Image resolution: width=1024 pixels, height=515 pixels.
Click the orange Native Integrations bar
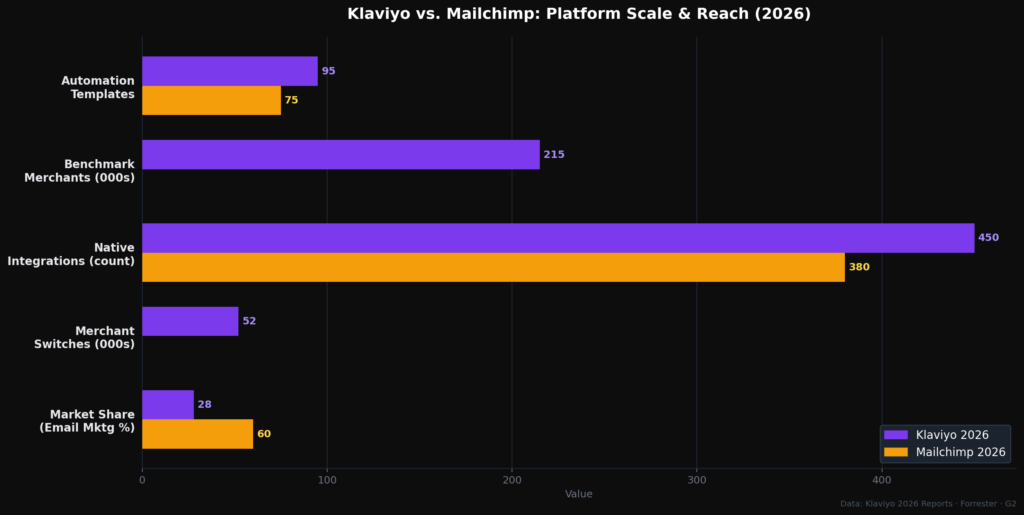click(x=494, y=267)
